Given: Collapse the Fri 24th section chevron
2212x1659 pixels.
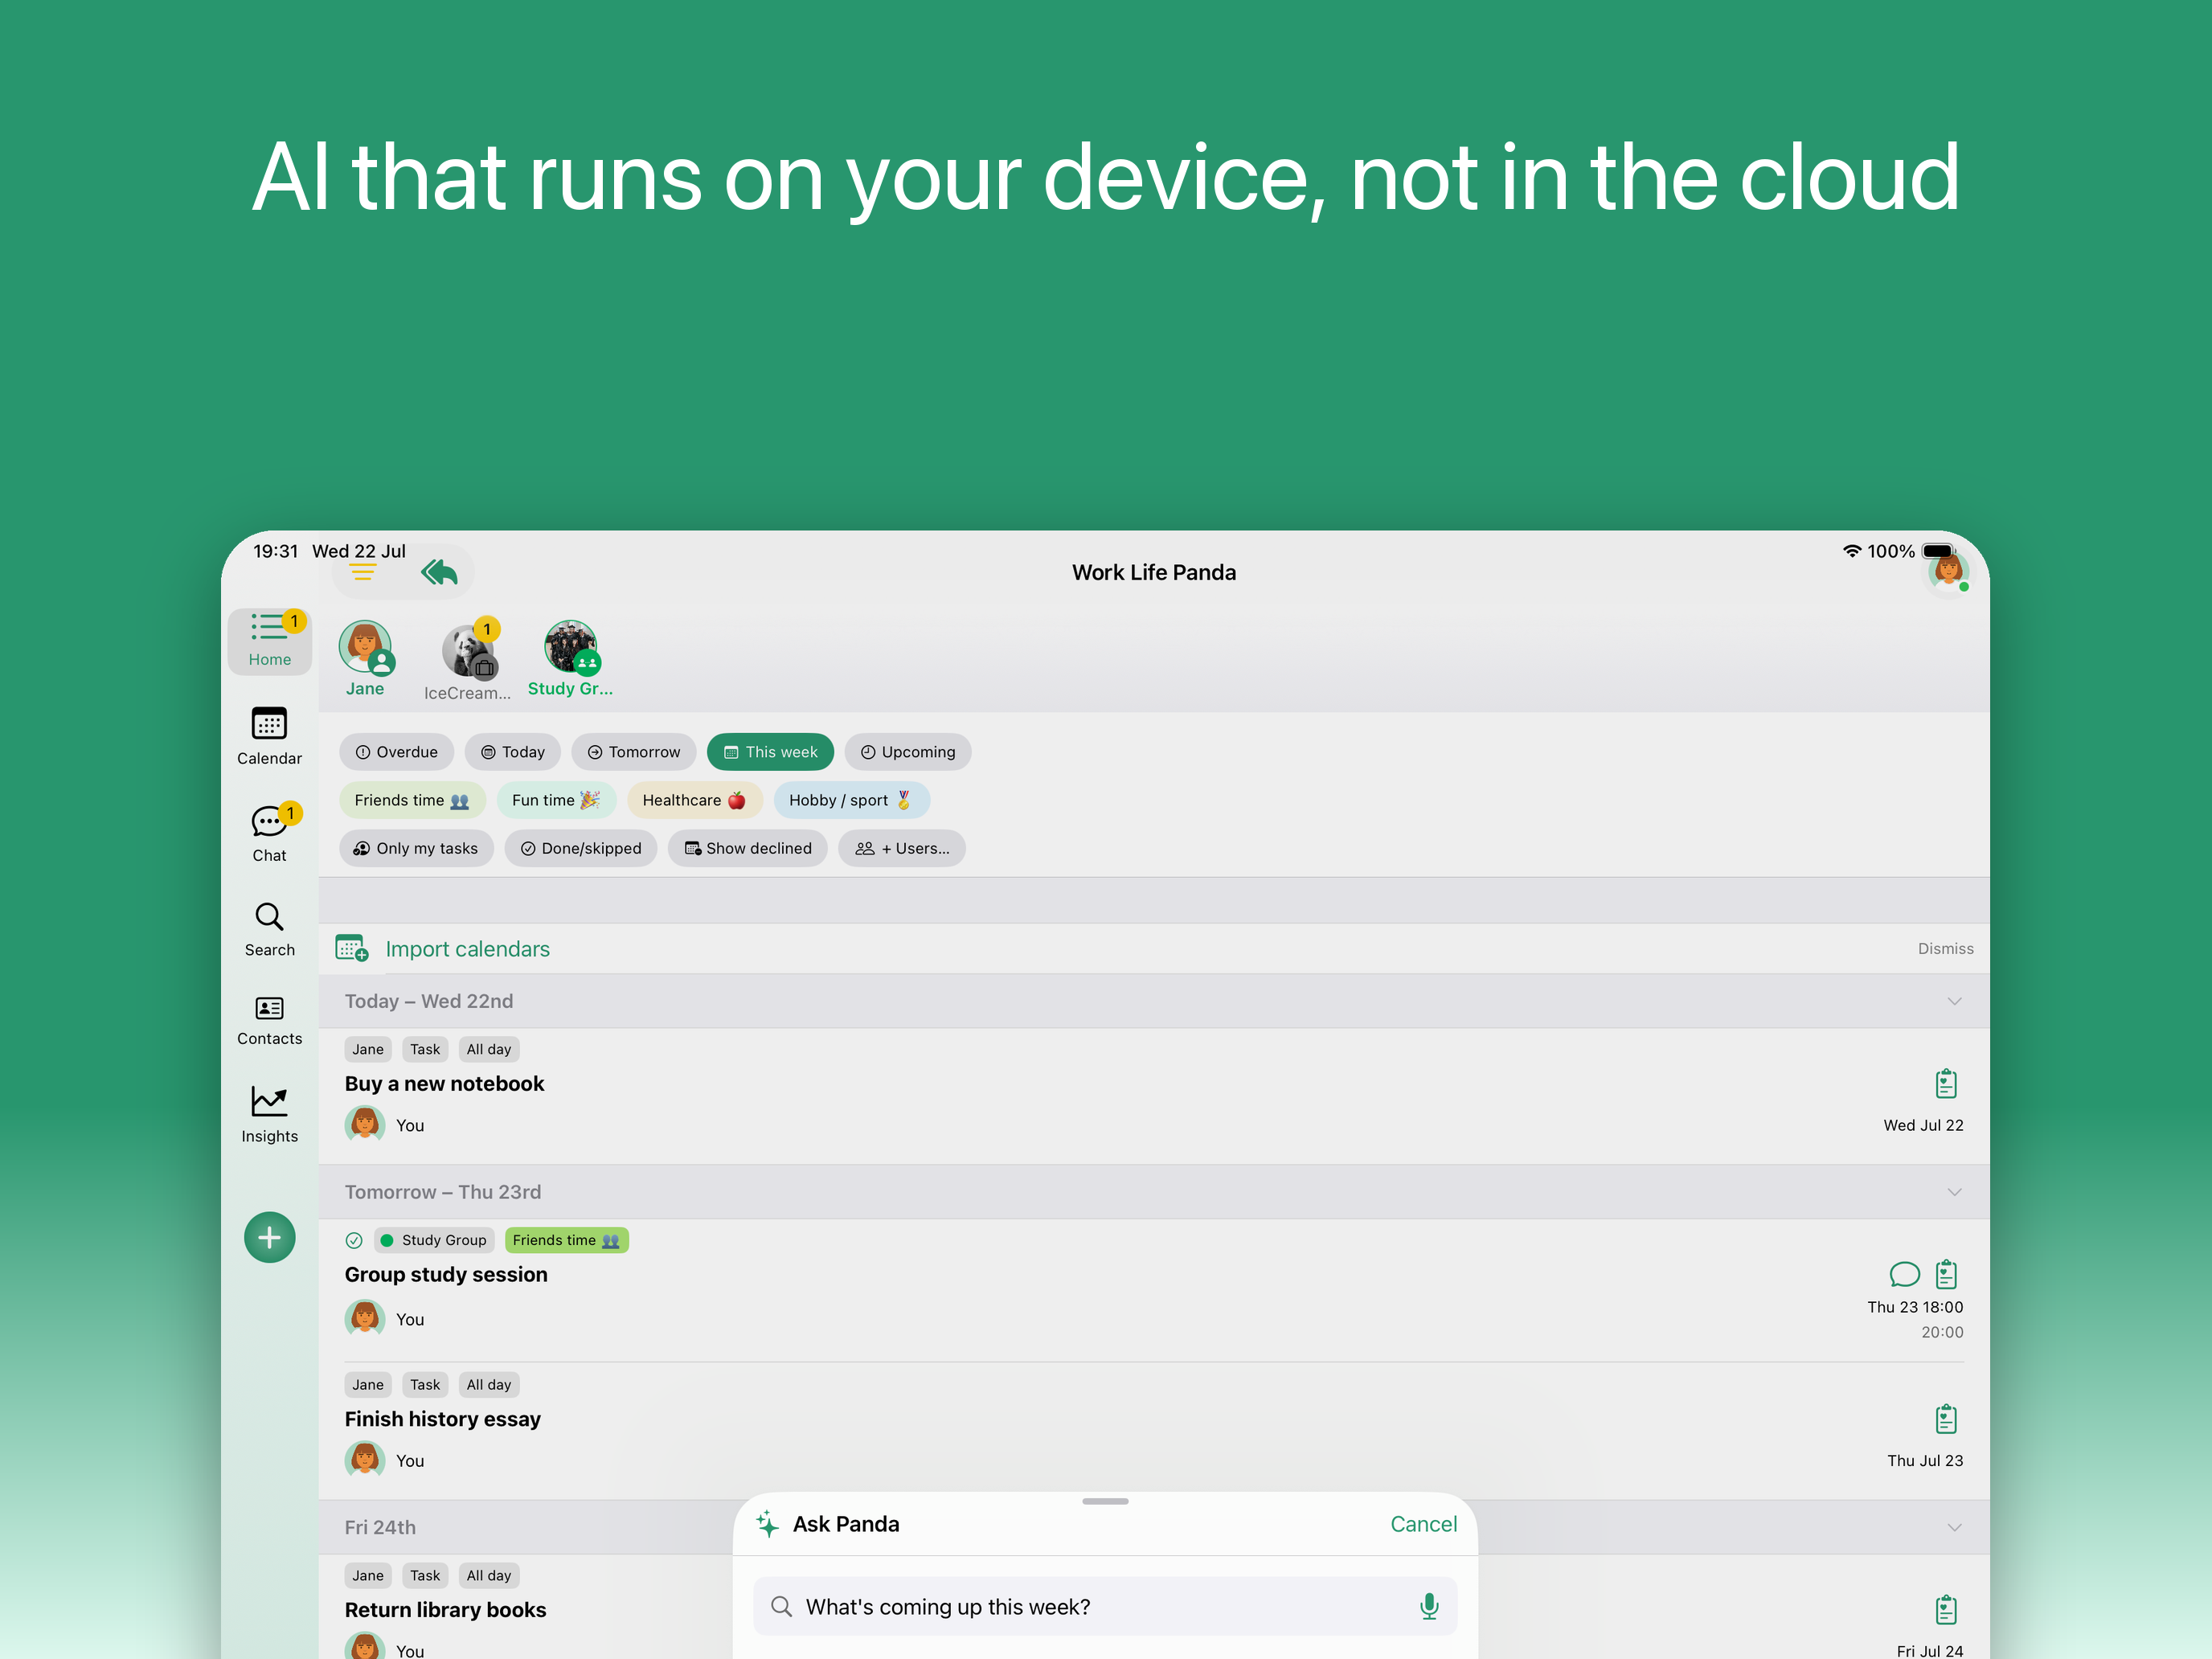Looking at the screenshot, I should coord(1954,1527).
